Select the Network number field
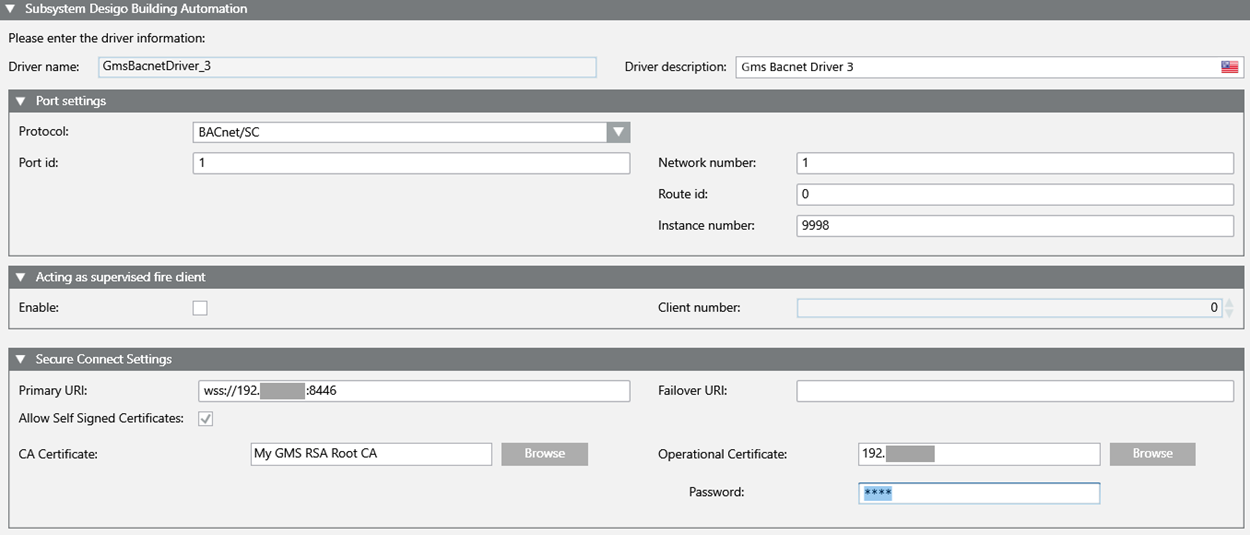This screenshot has width=1250, height=535. tap(1014, 163)
